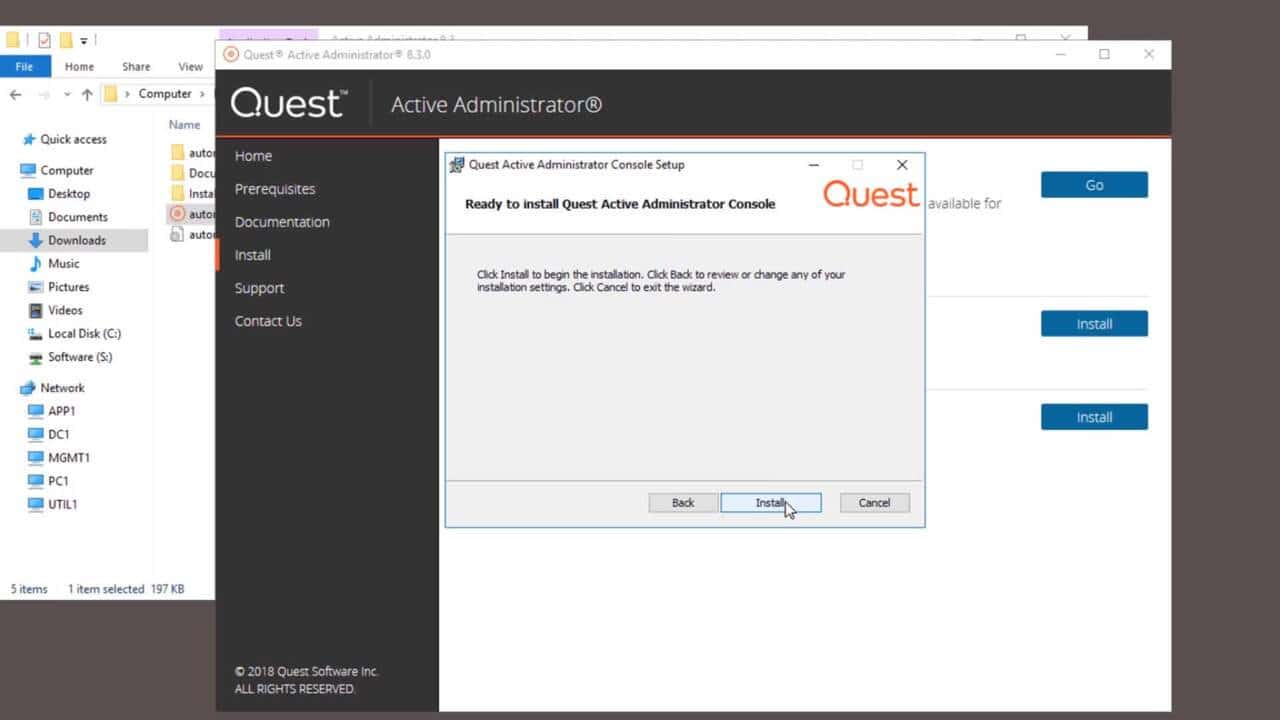Image resolution: width=1280 pixels, height=720 pixels.
Task: Open the File tab in Explorer
Action: click(24, 67)
